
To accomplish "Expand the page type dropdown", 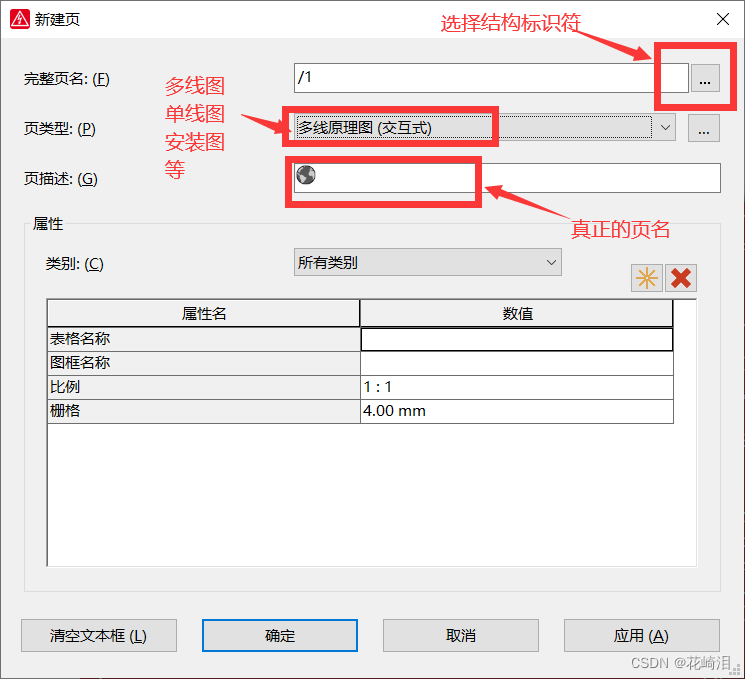I will coord(665,127).
